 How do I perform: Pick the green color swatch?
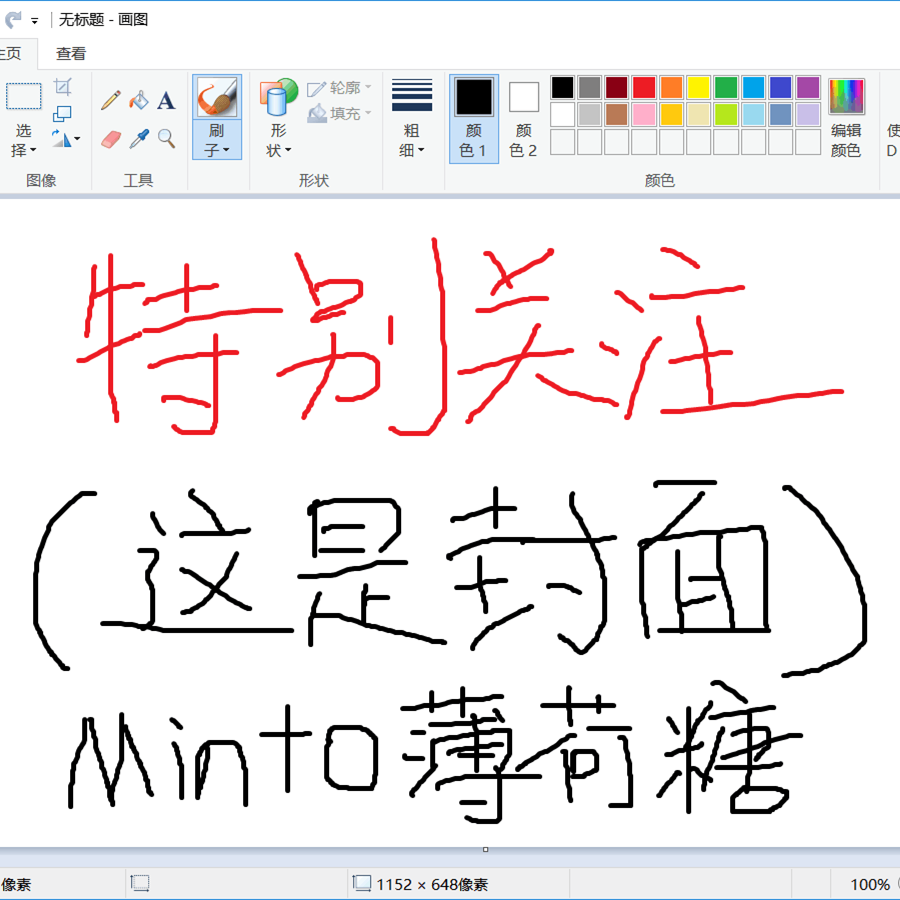[726, 88]
